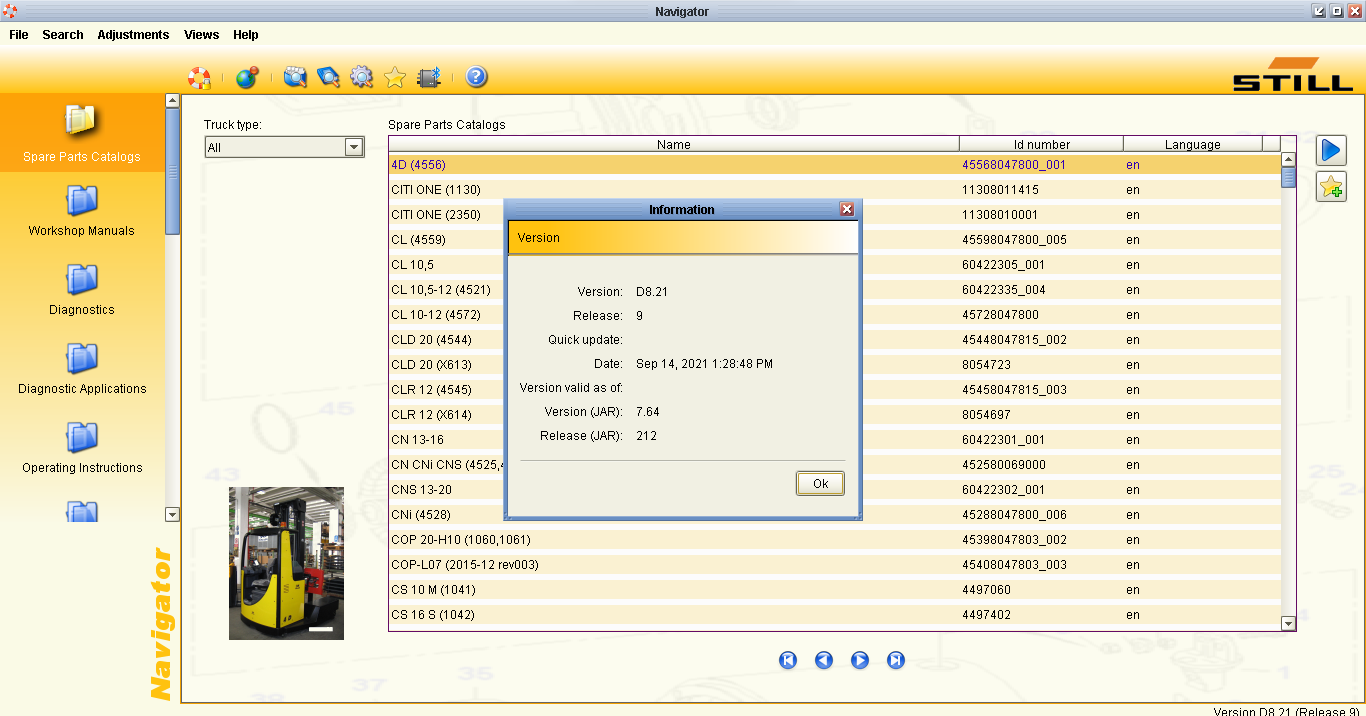Open the Views menu
Viewport: 1366px width, 716px height.
201,34
